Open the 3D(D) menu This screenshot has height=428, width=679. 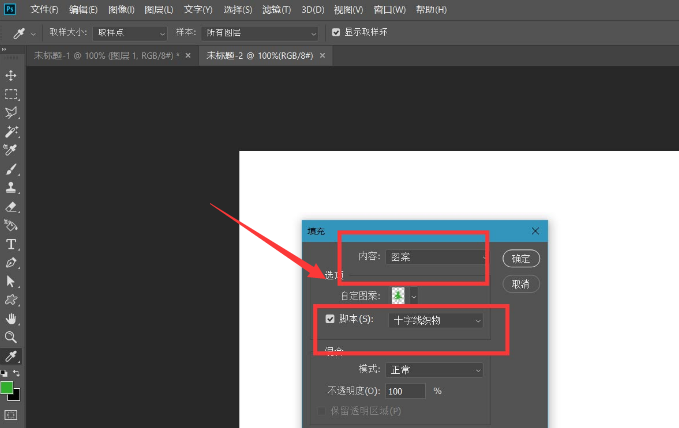tap(313, 10)
